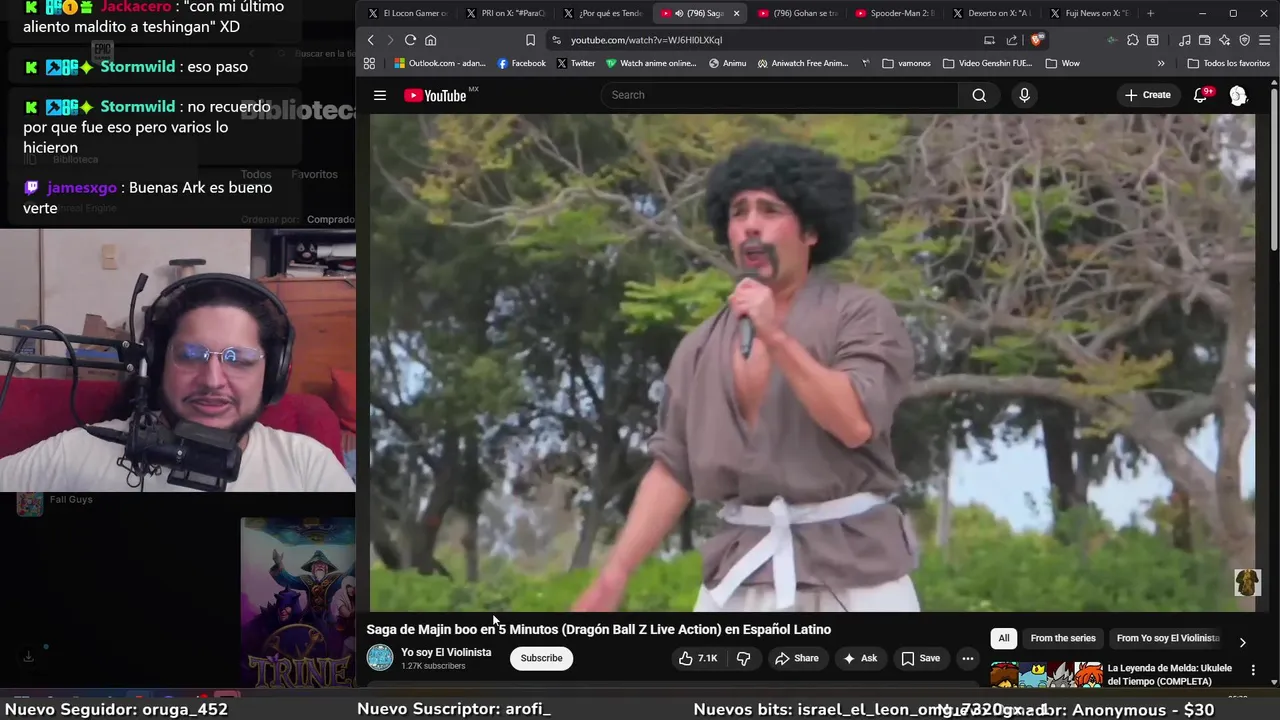This screenshot has width=1280, height=720.
Task: Click Yo soy El Violinista channel name
Action: tap(446, 652)
